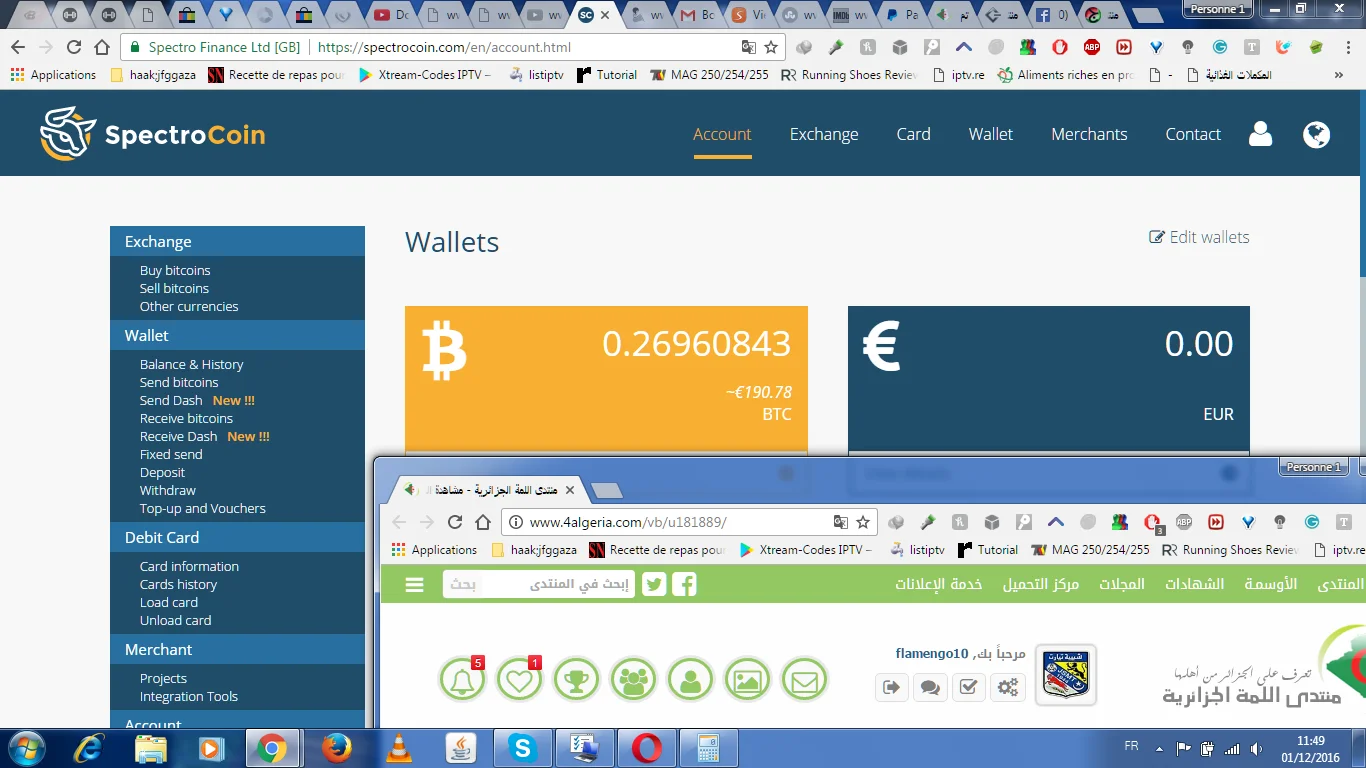This screenshot has width=1366, height=768.
Task: Bookmark the SpectroCoin page with the star
Action: [771, 47]
